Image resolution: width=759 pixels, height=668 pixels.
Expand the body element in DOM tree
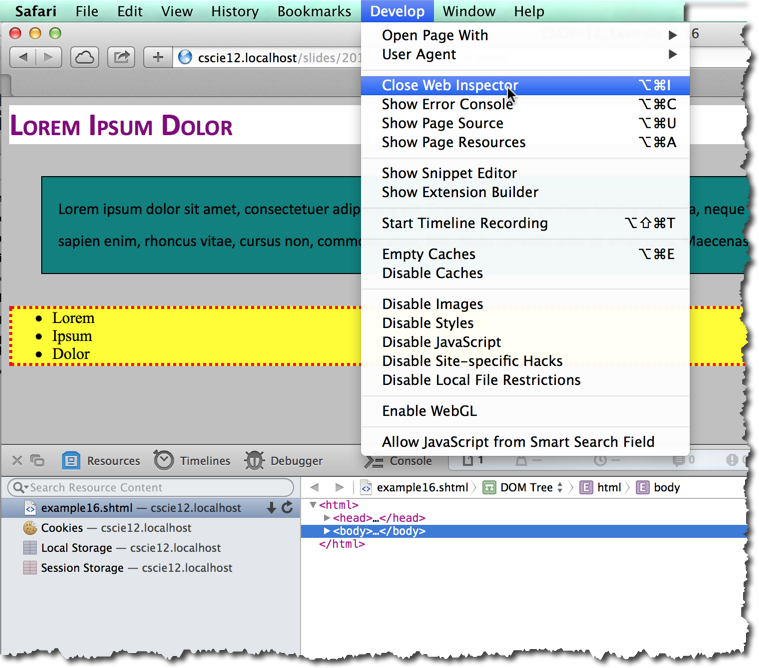tap(327, 531)
